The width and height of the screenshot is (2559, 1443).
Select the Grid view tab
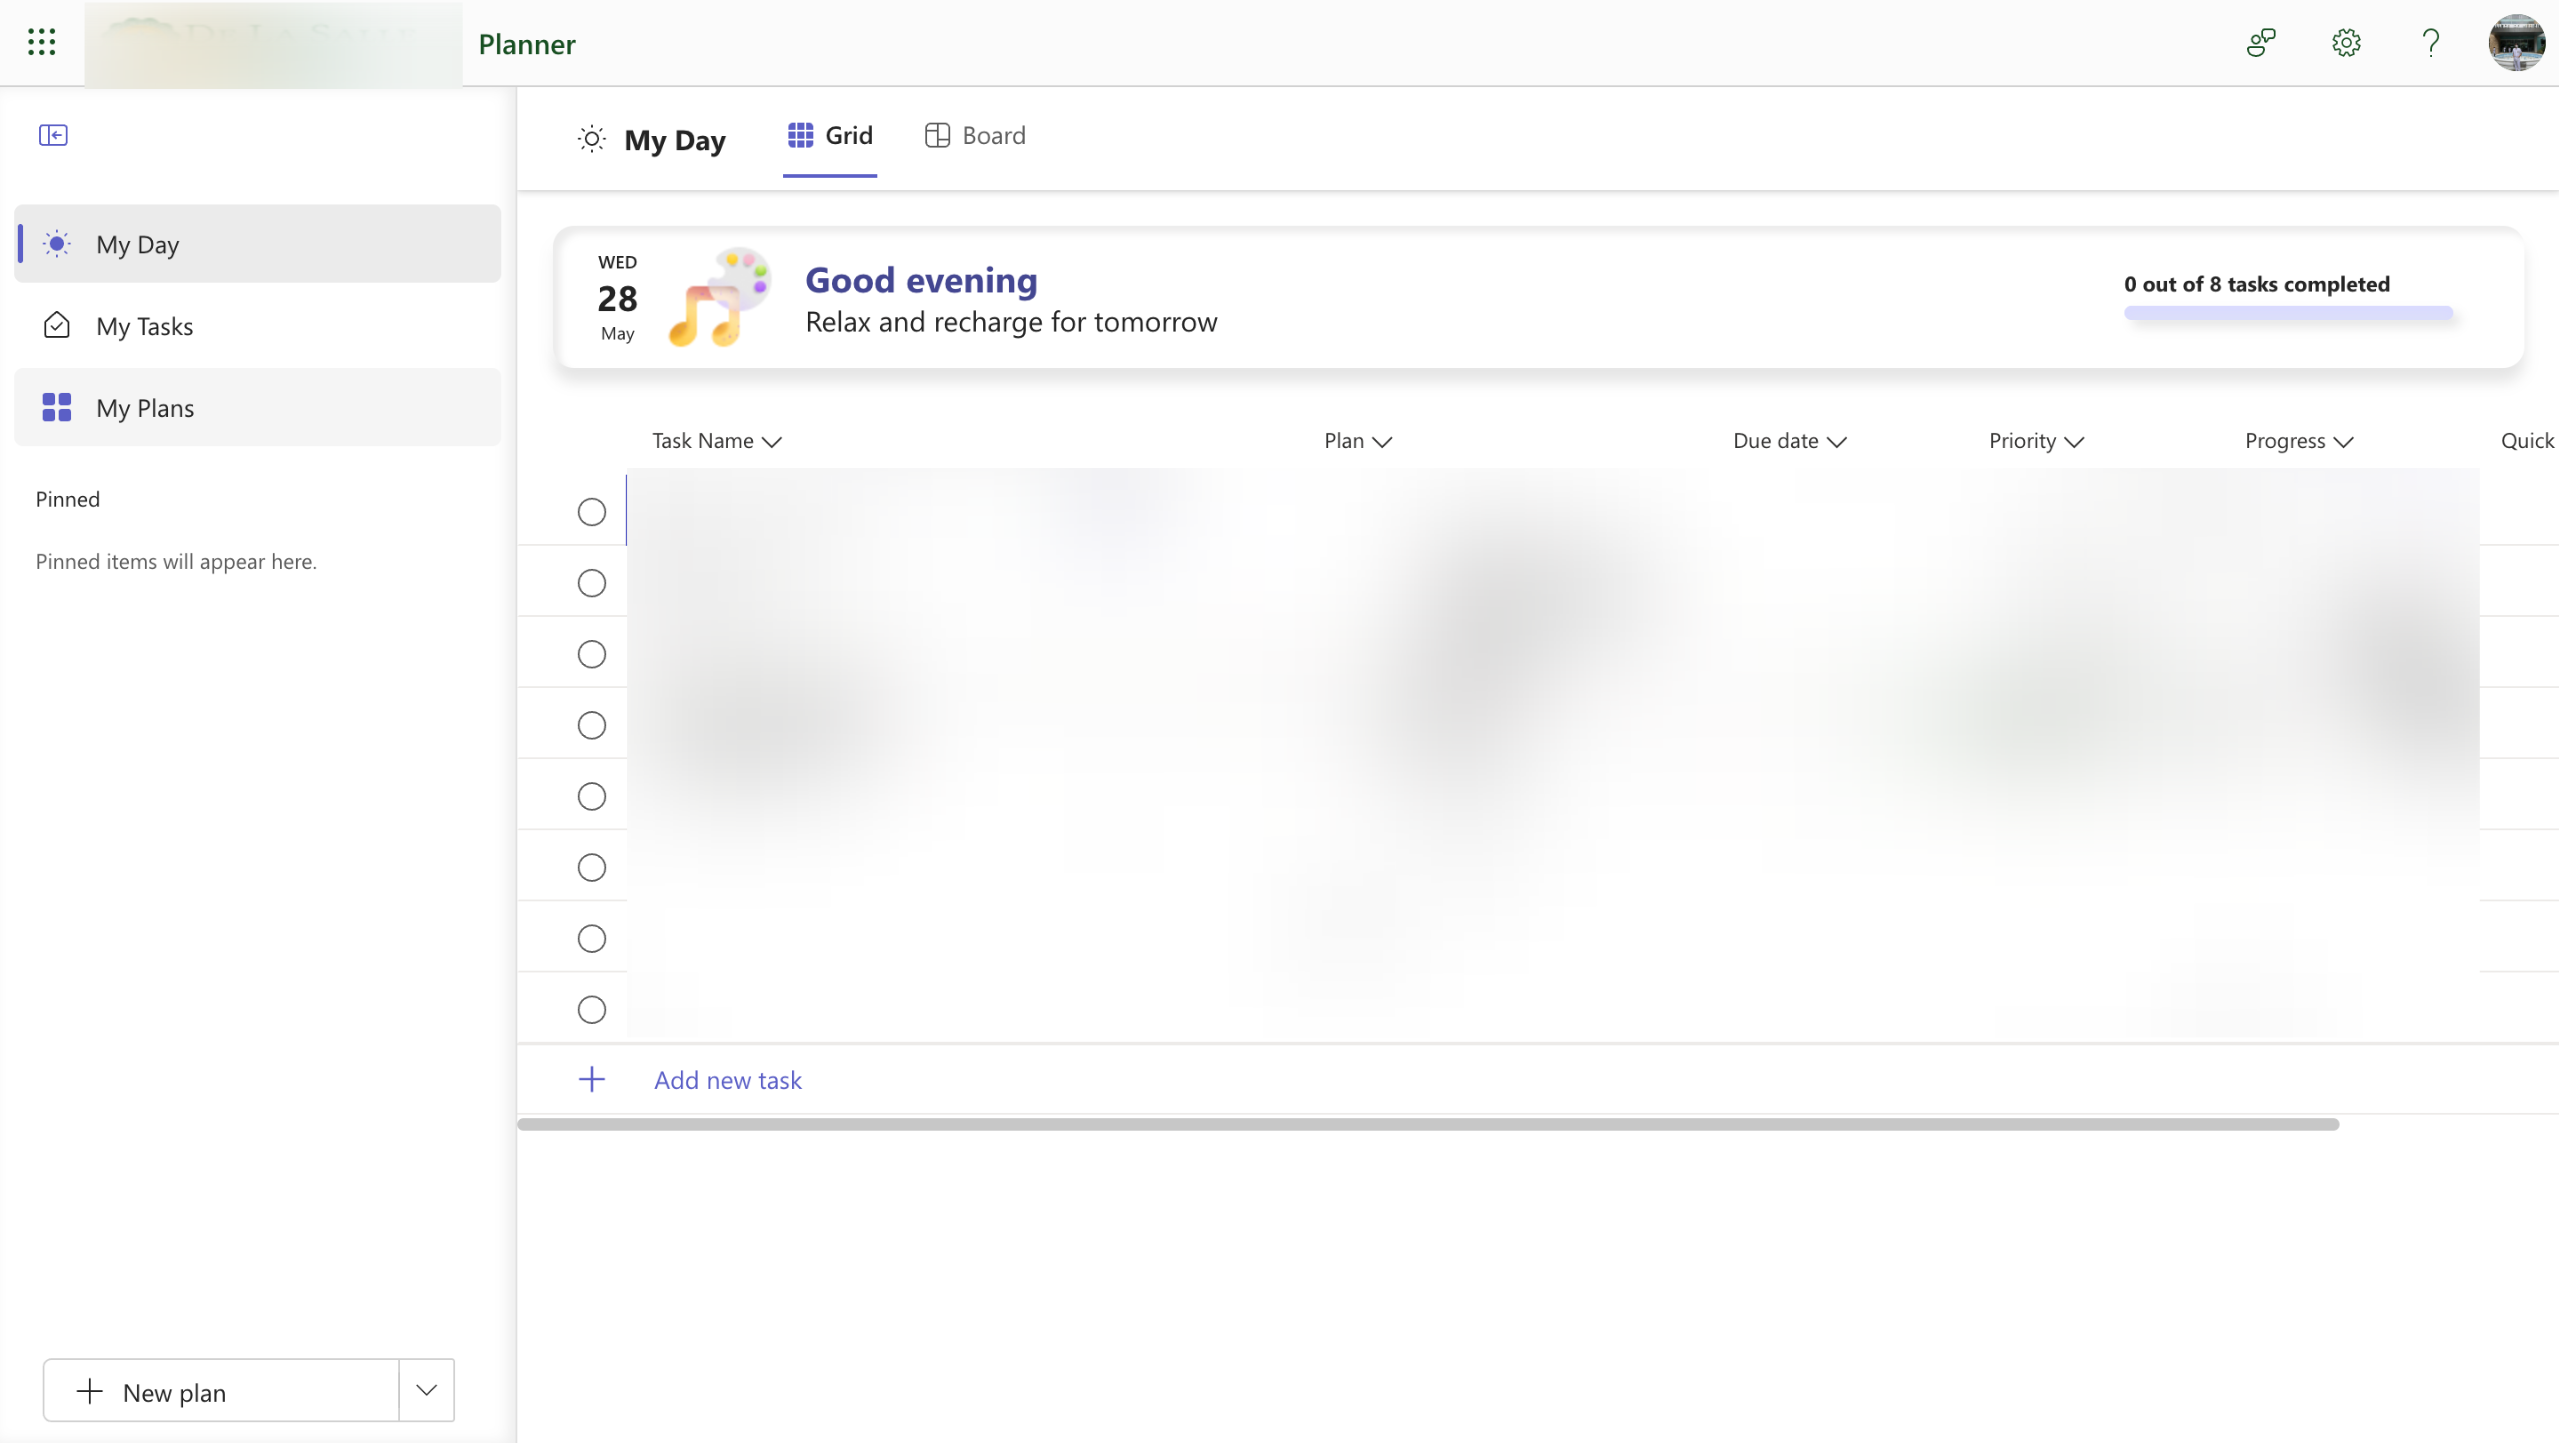point(829,135)
